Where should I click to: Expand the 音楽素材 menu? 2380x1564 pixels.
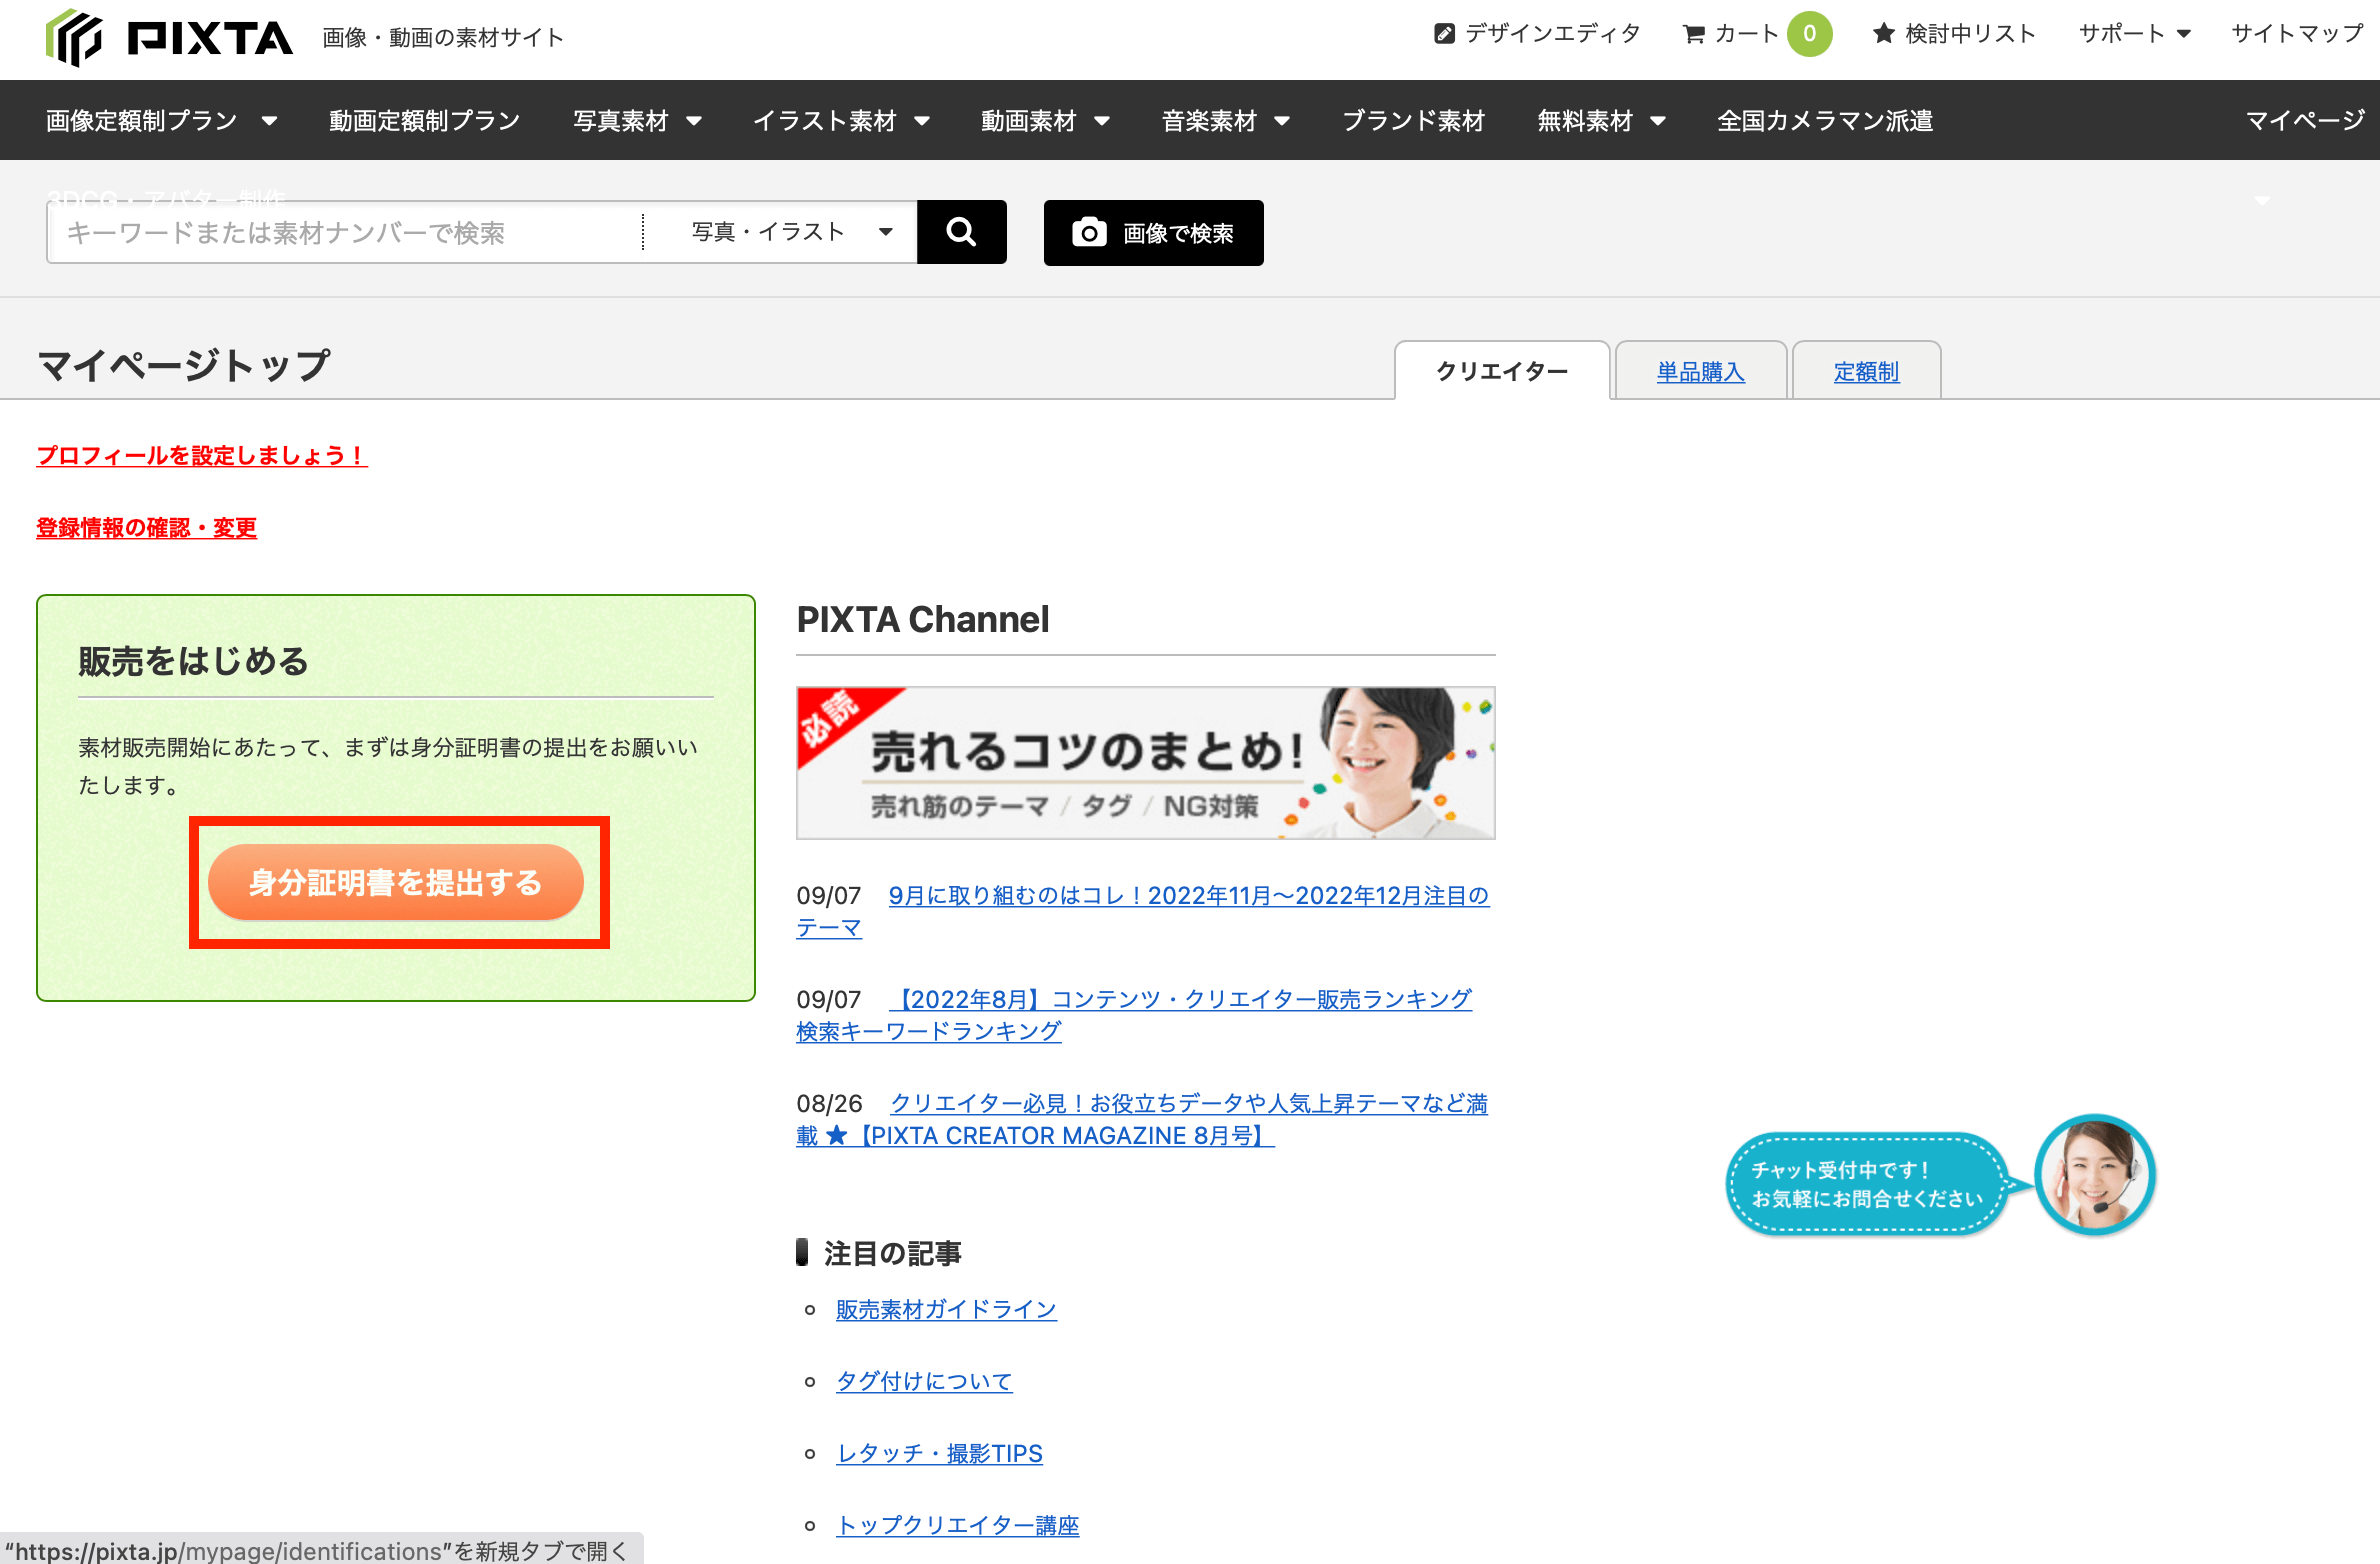pyautogui.click(x=1225, y=121)
